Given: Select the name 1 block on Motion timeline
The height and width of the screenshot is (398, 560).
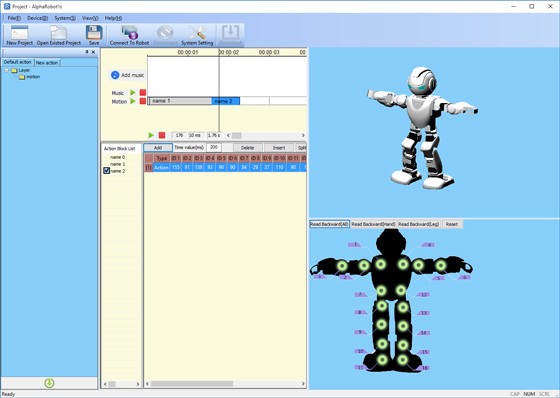Looking at the screenshot, I should click(x=180, y=101).
